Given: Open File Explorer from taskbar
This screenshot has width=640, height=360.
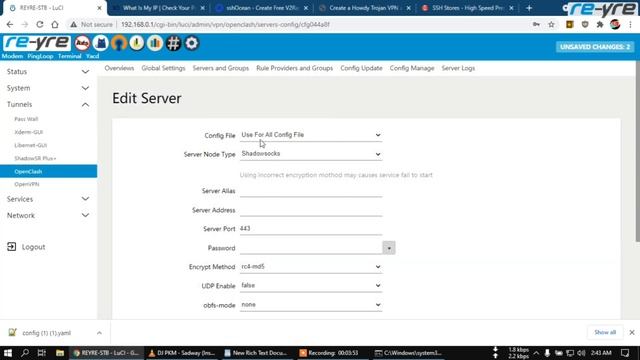Looking at the screenshot, I should click(x=60, y=353).
